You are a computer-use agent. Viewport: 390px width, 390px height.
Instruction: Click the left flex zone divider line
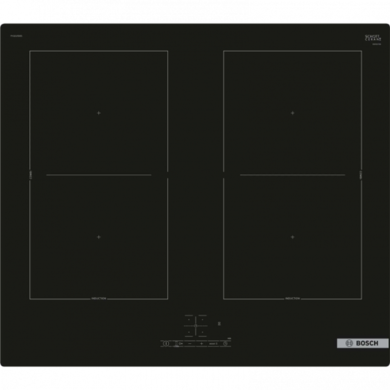[99, 175]
